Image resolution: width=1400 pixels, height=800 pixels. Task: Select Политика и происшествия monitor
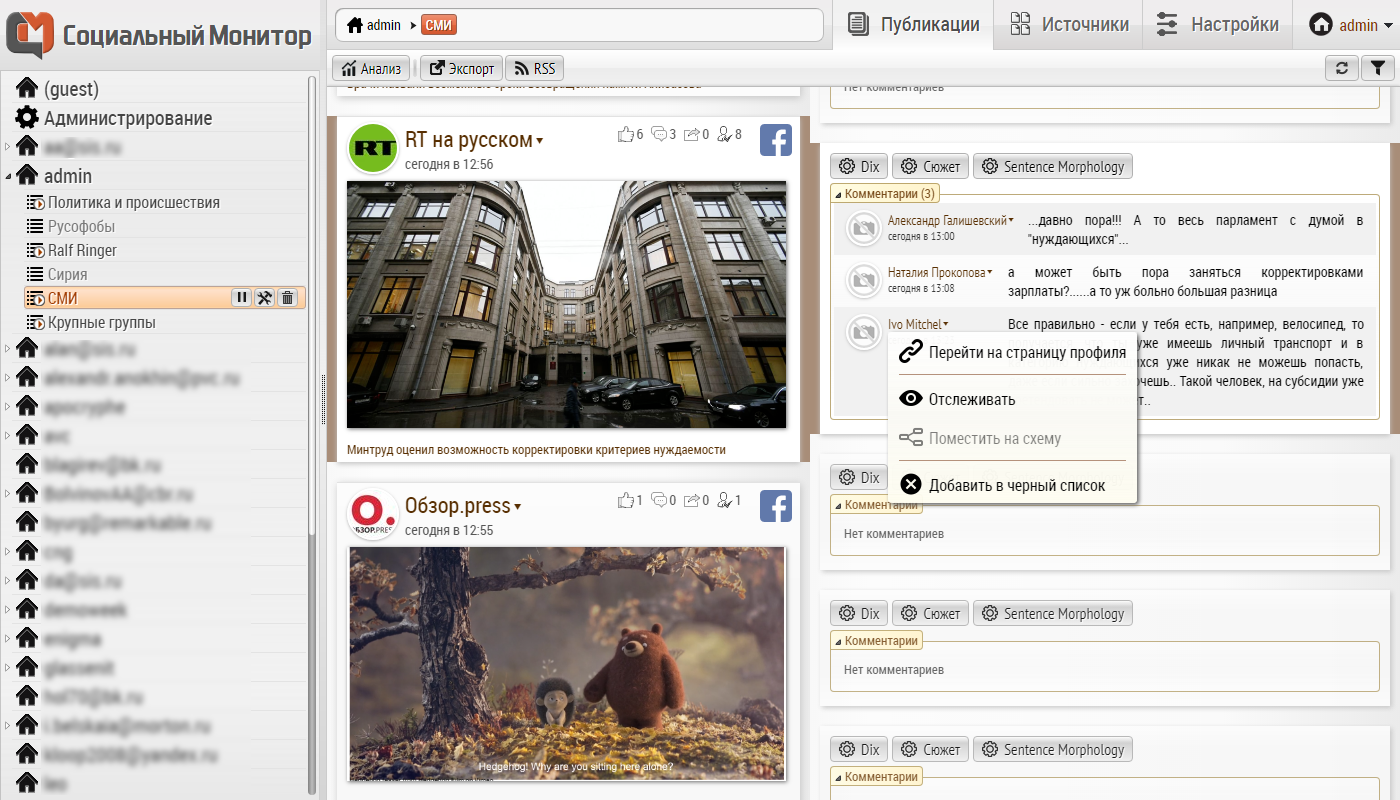[x=134, y=202]
